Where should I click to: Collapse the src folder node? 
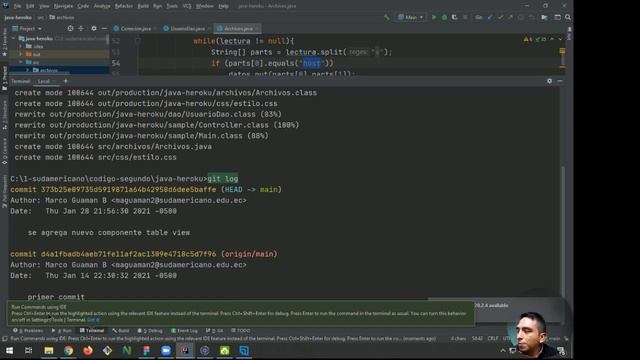[x=21, y=62]
